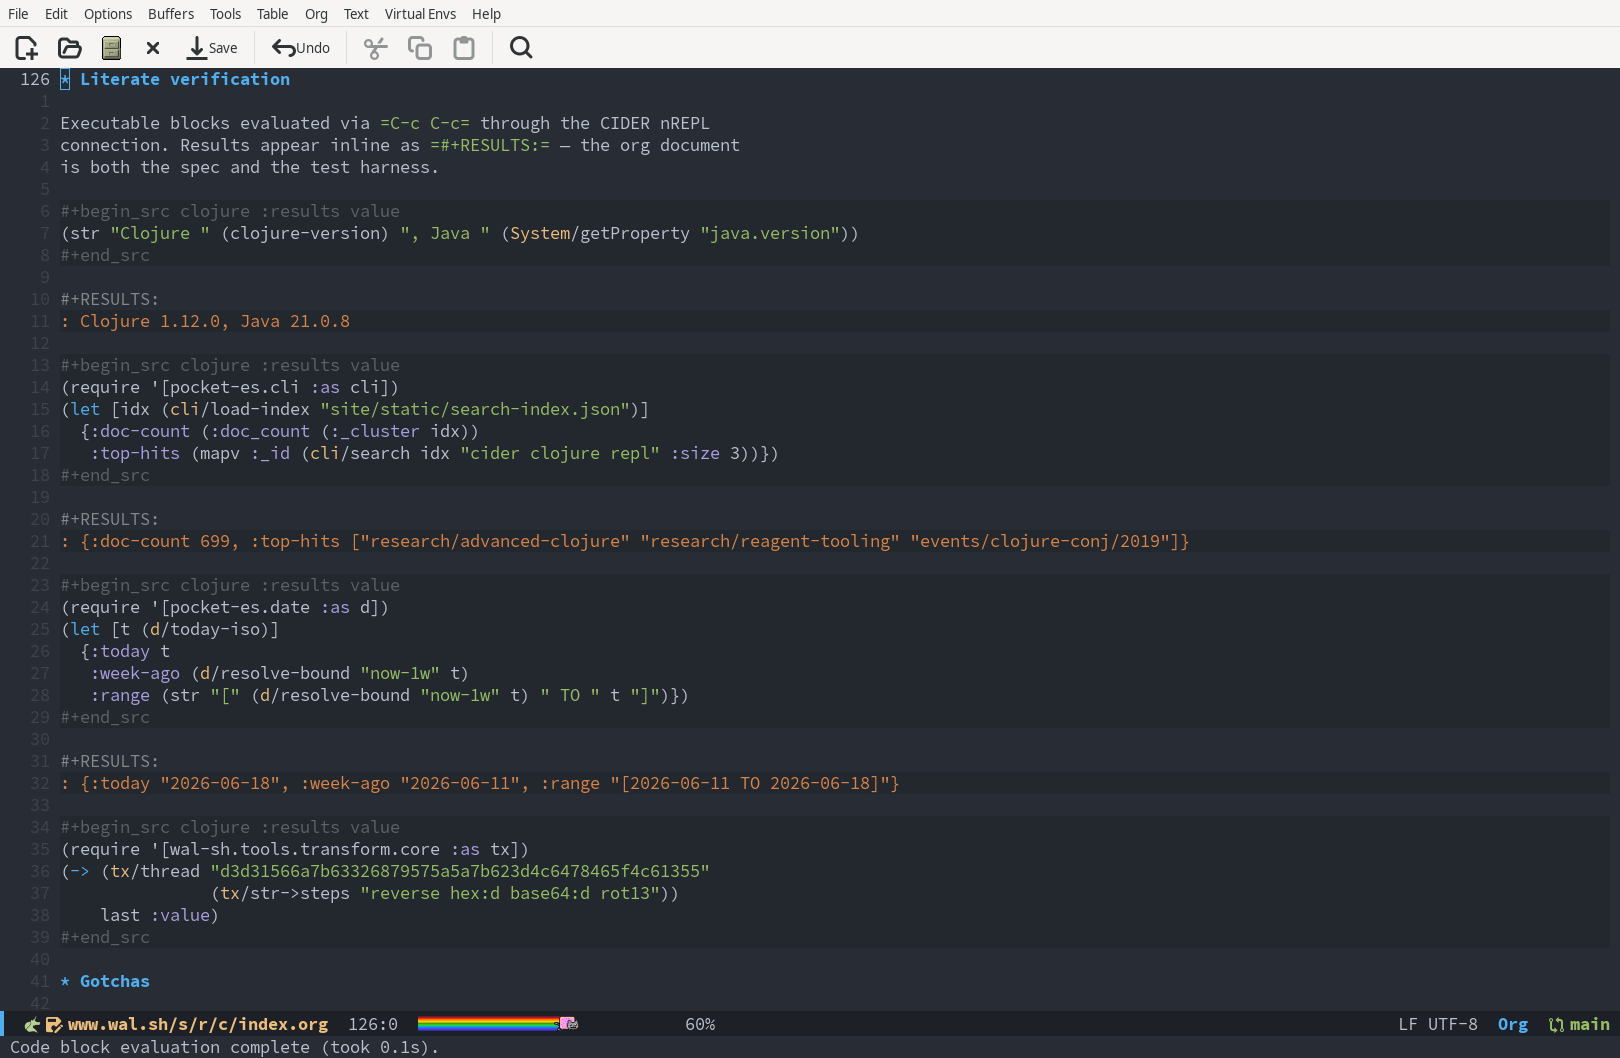Open the Buffers menu

(x=171, y=14)
